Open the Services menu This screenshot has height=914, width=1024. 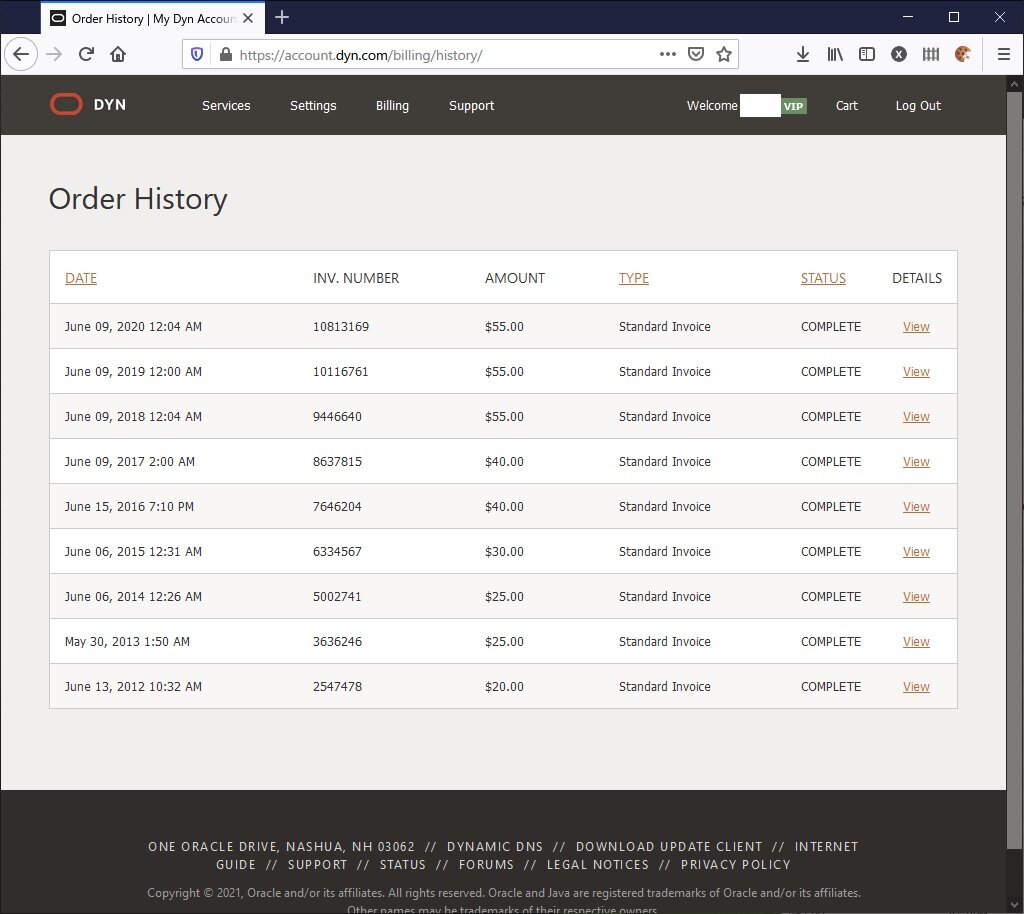[226, 106]
